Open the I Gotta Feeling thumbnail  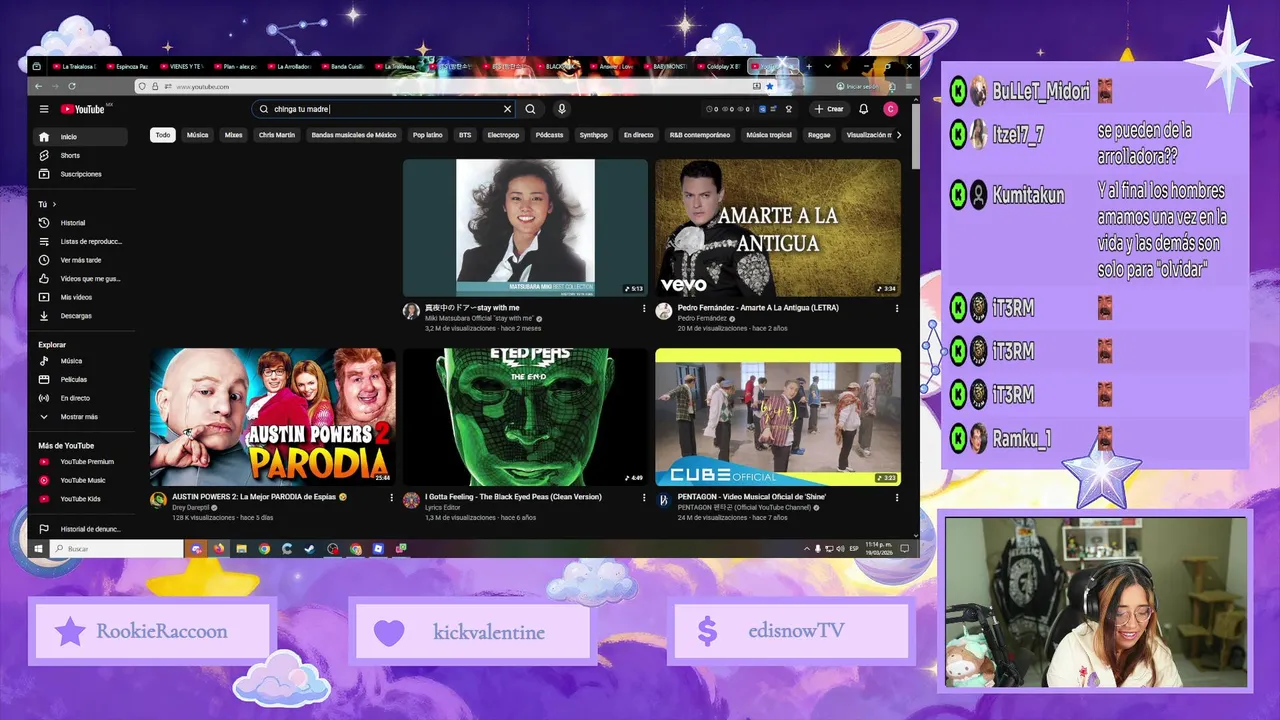pos(525,417)
